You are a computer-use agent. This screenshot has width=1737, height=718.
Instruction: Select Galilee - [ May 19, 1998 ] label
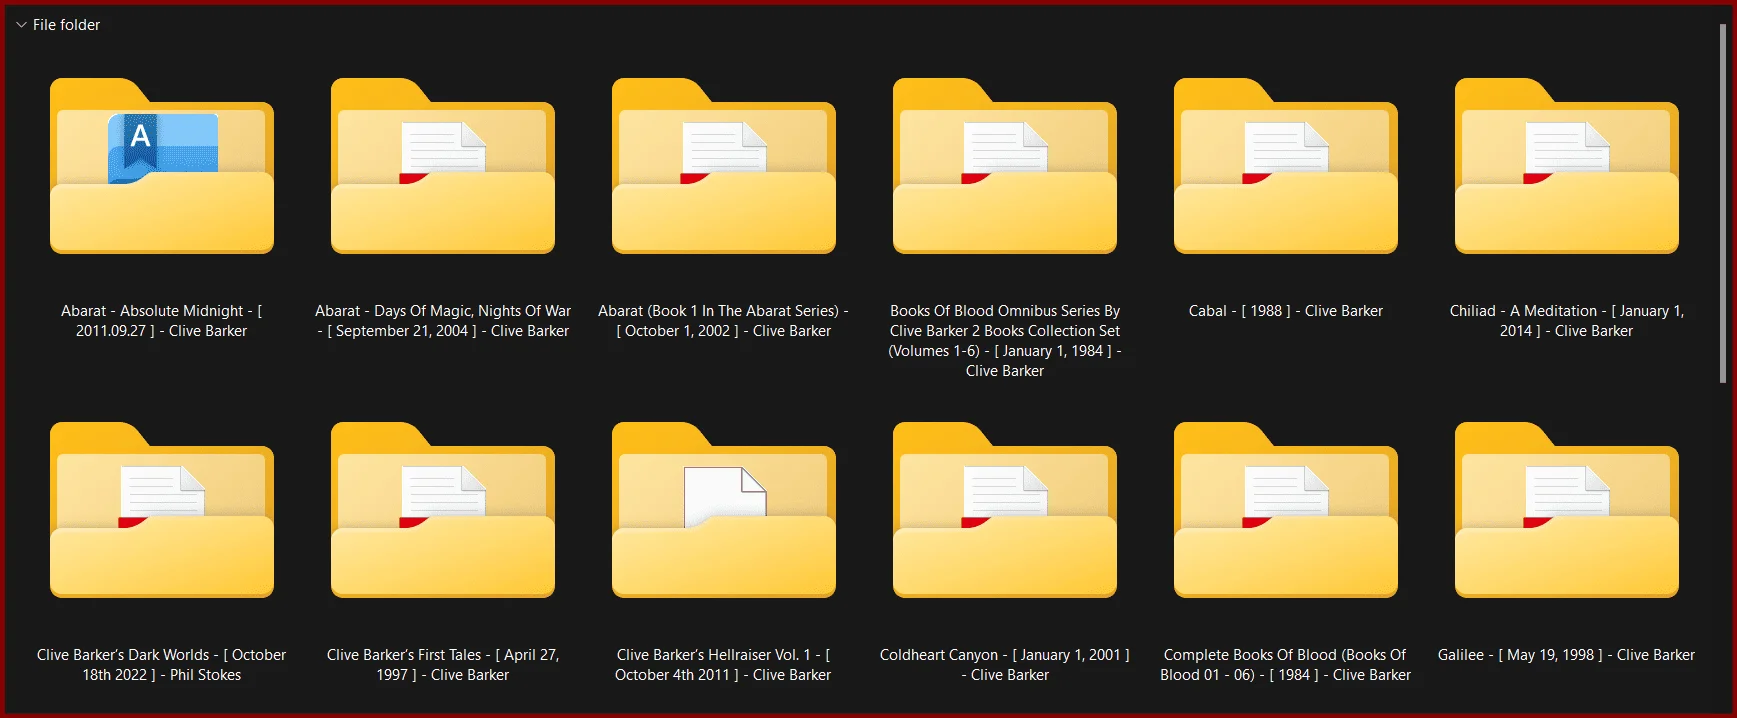[x=1567, y=655]
